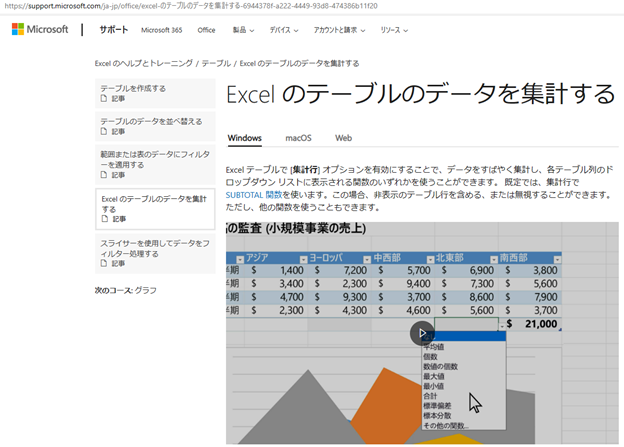Switch to the macOS tab

click(x=298, y=138)
